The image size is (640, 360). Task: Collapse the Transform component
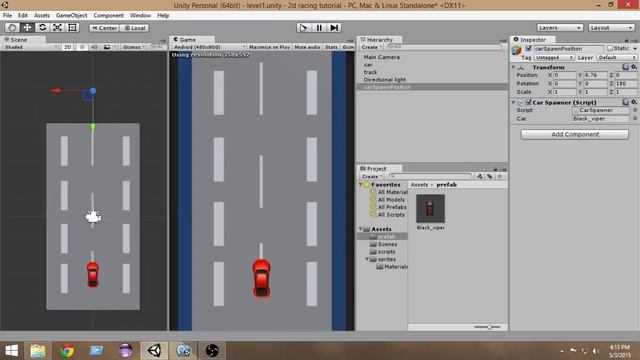point(513,67)
